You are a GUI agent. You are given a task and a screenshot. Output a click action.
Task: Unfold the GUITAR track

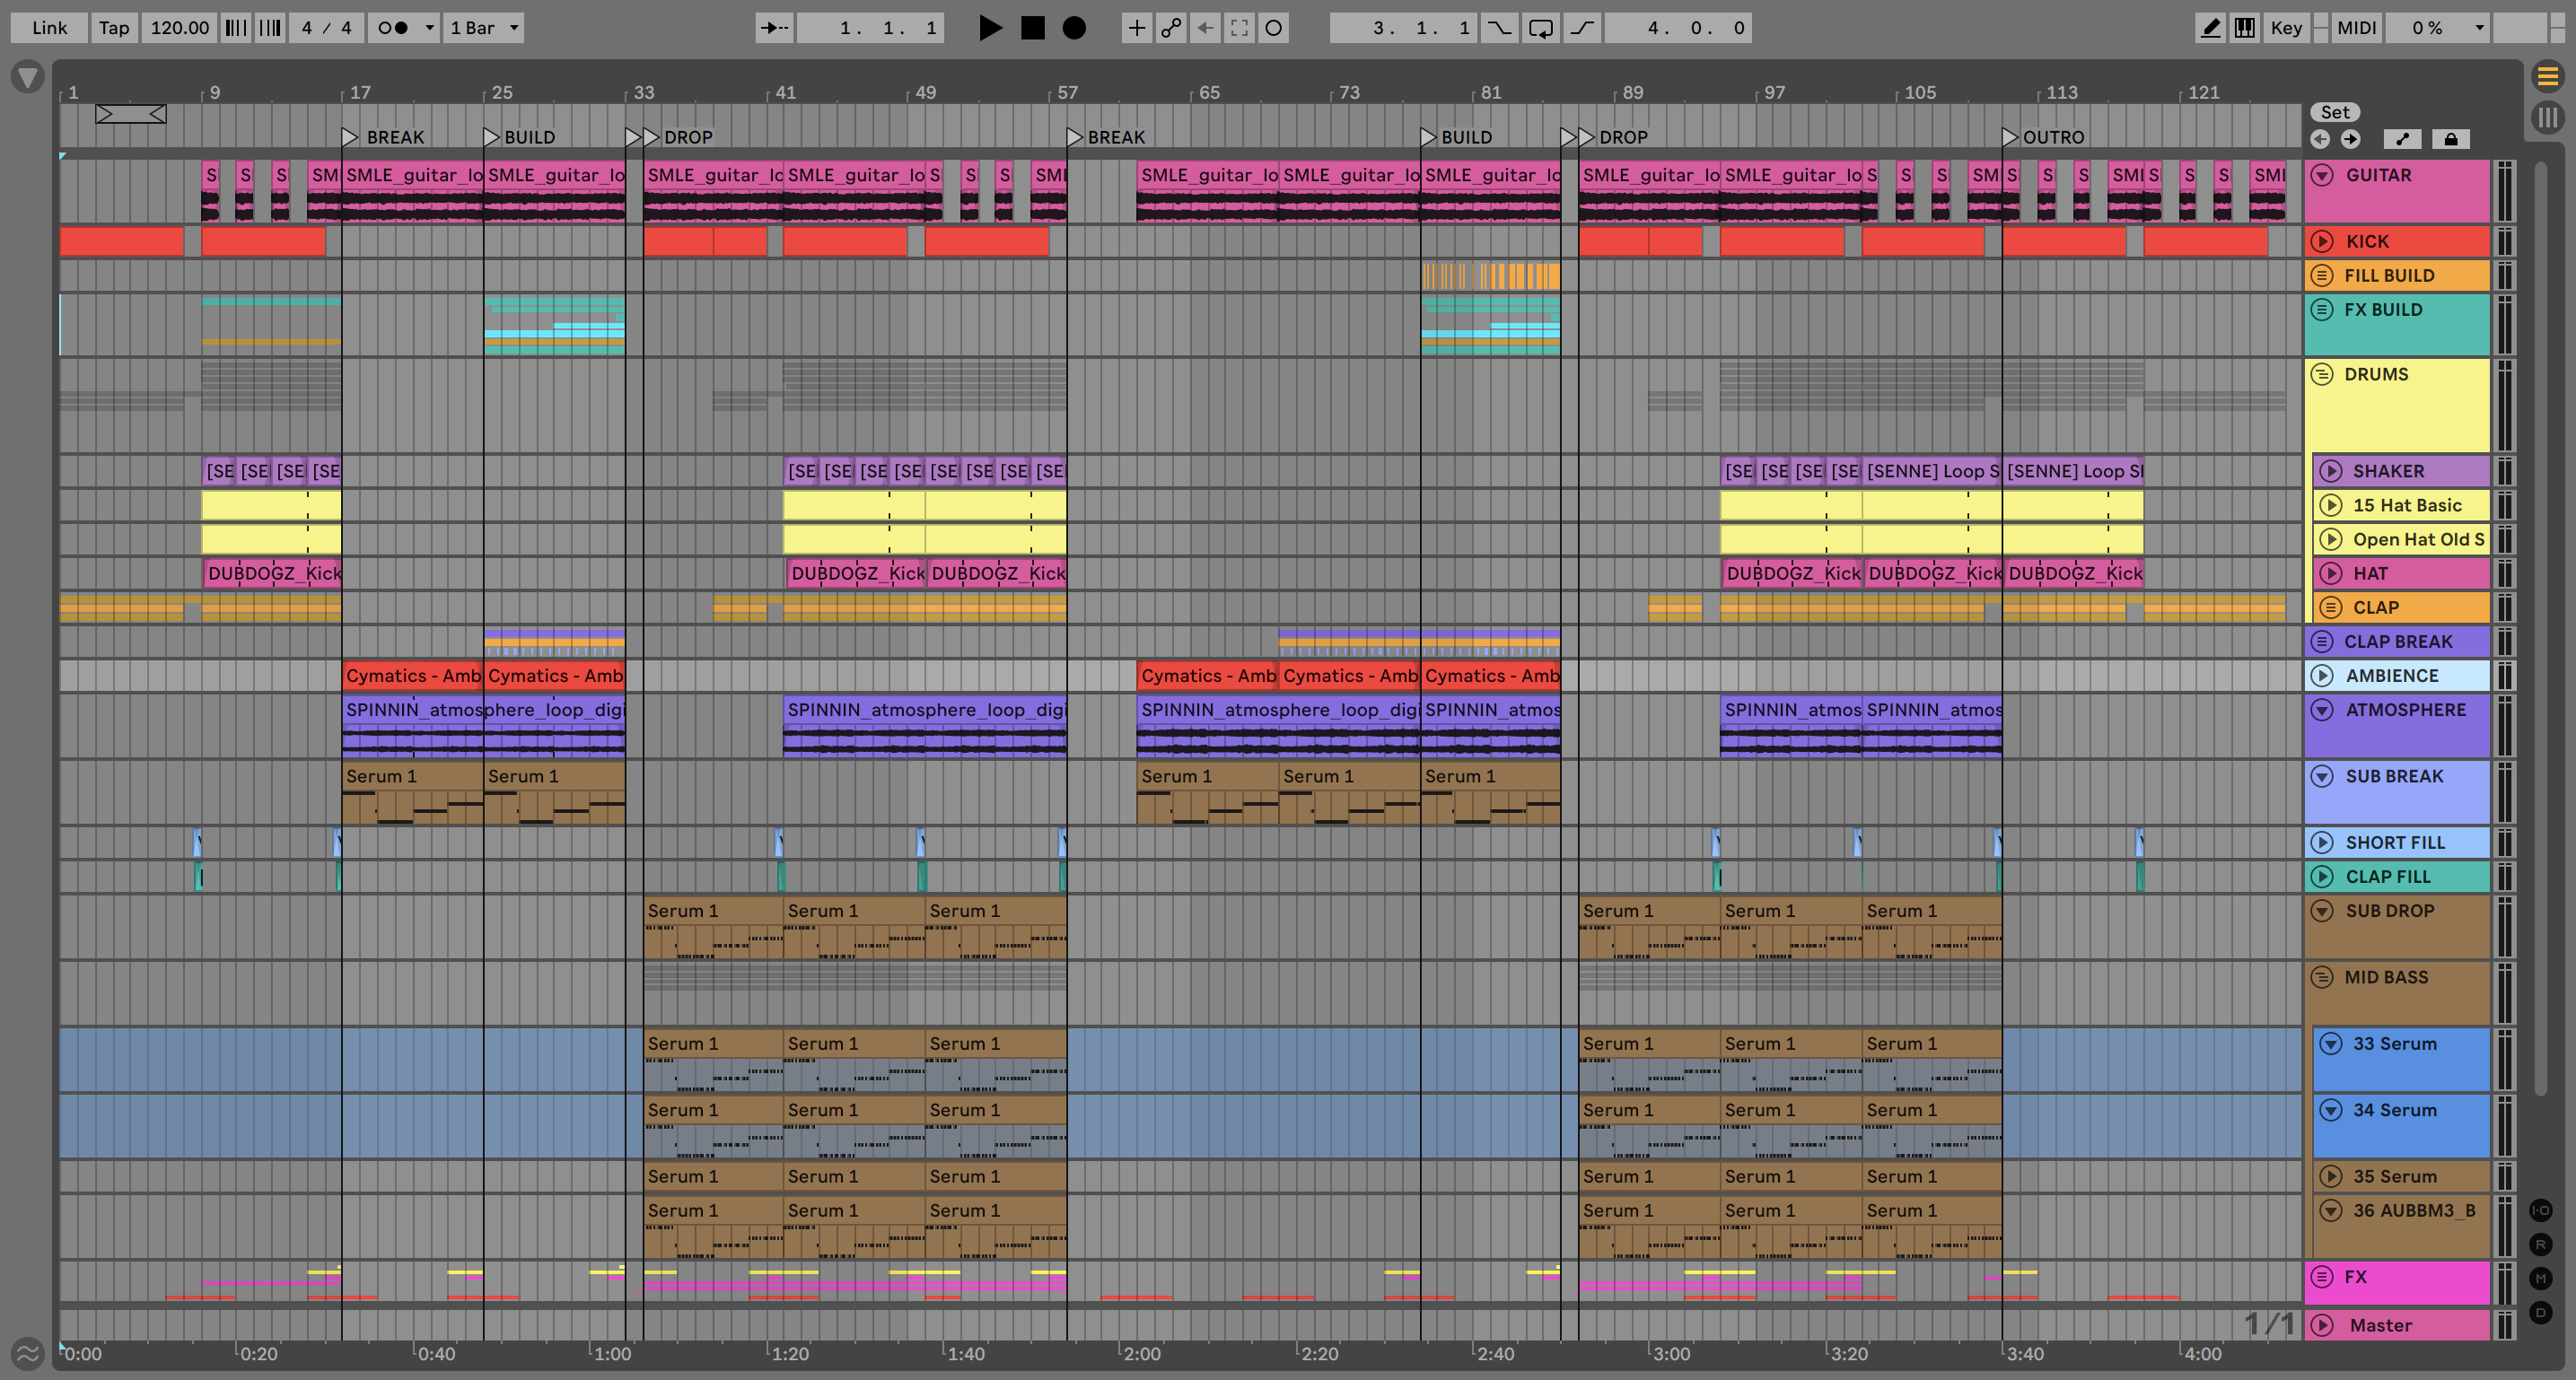(2322, 175)
